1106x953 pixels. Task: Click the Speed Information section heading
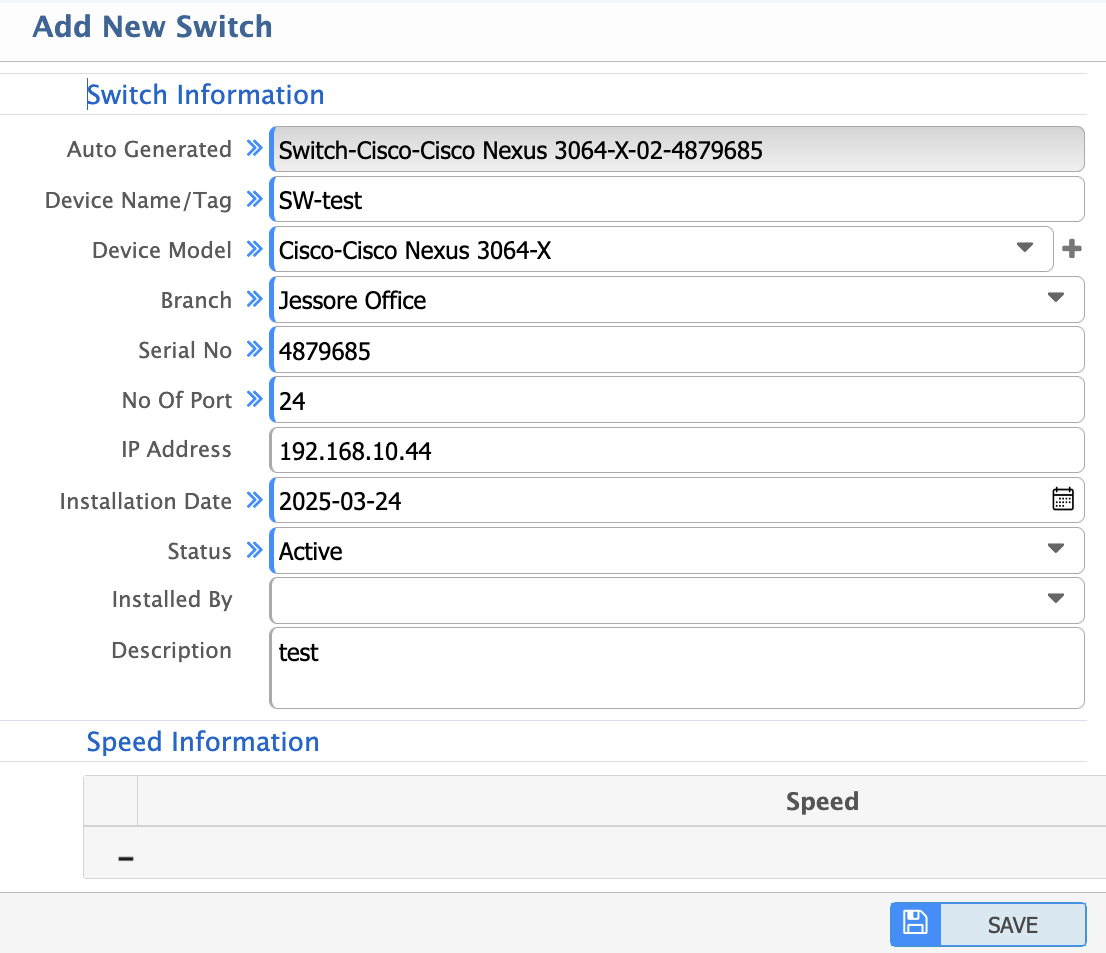pyautogui.click(x=203, y=742)
